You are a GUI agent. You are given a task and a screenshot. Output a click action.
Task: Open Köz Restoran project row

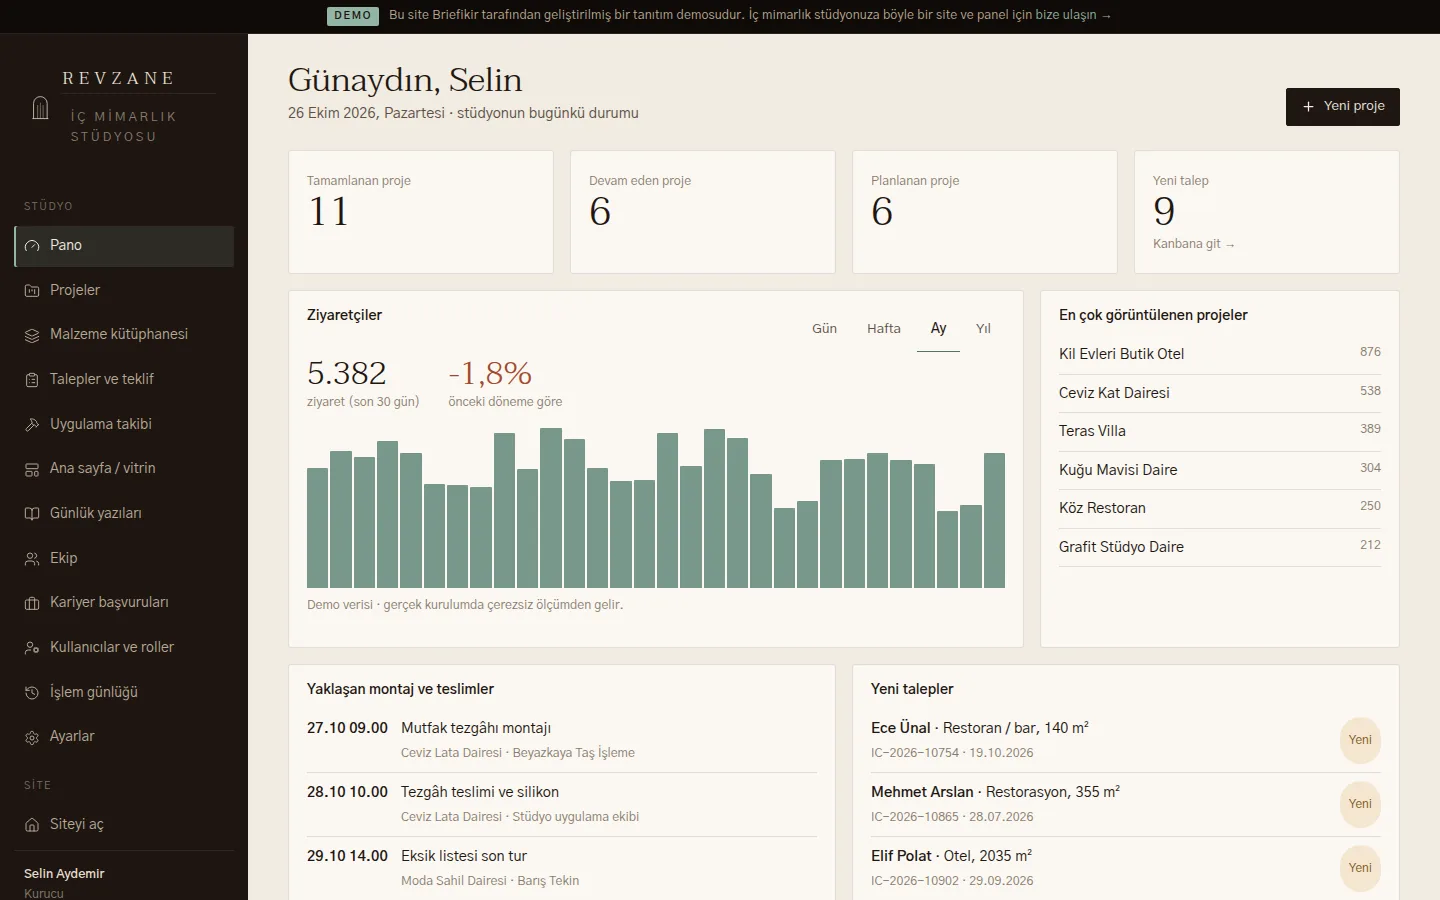pyautogui.click(x=1220, y=508)
